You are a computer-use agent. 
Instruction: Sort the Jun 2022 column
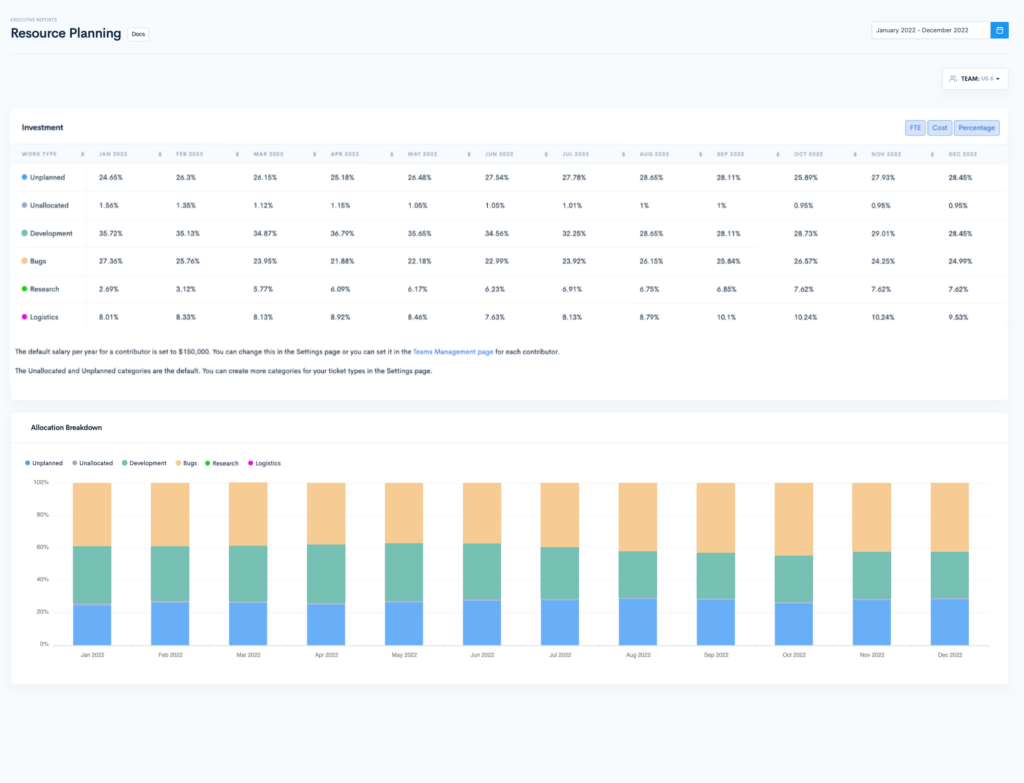pyautogui.click(x=546, y=155)
